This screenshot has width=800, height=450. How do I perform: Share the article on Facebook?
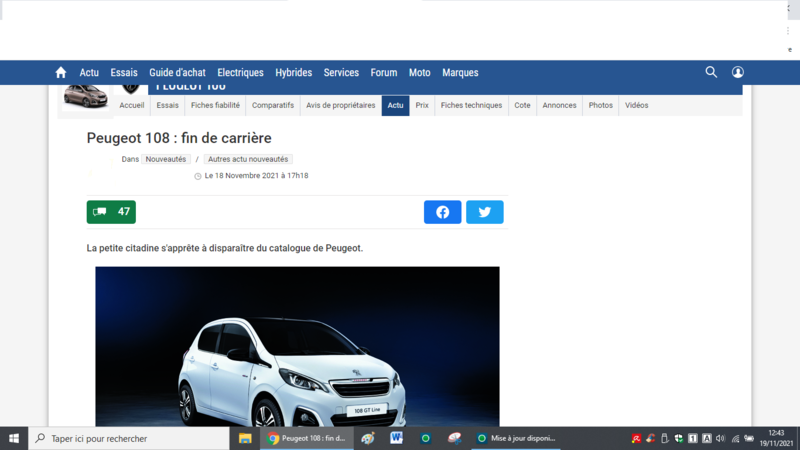click(x=442, y=212)
